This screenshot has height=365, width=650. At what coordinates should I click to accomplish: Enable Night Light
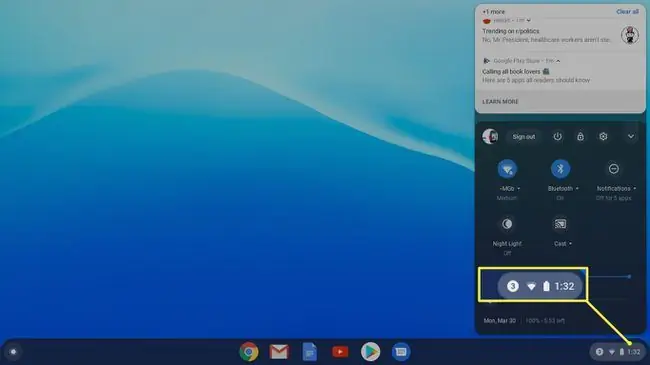pyautogui.click(x=507, y=224)
